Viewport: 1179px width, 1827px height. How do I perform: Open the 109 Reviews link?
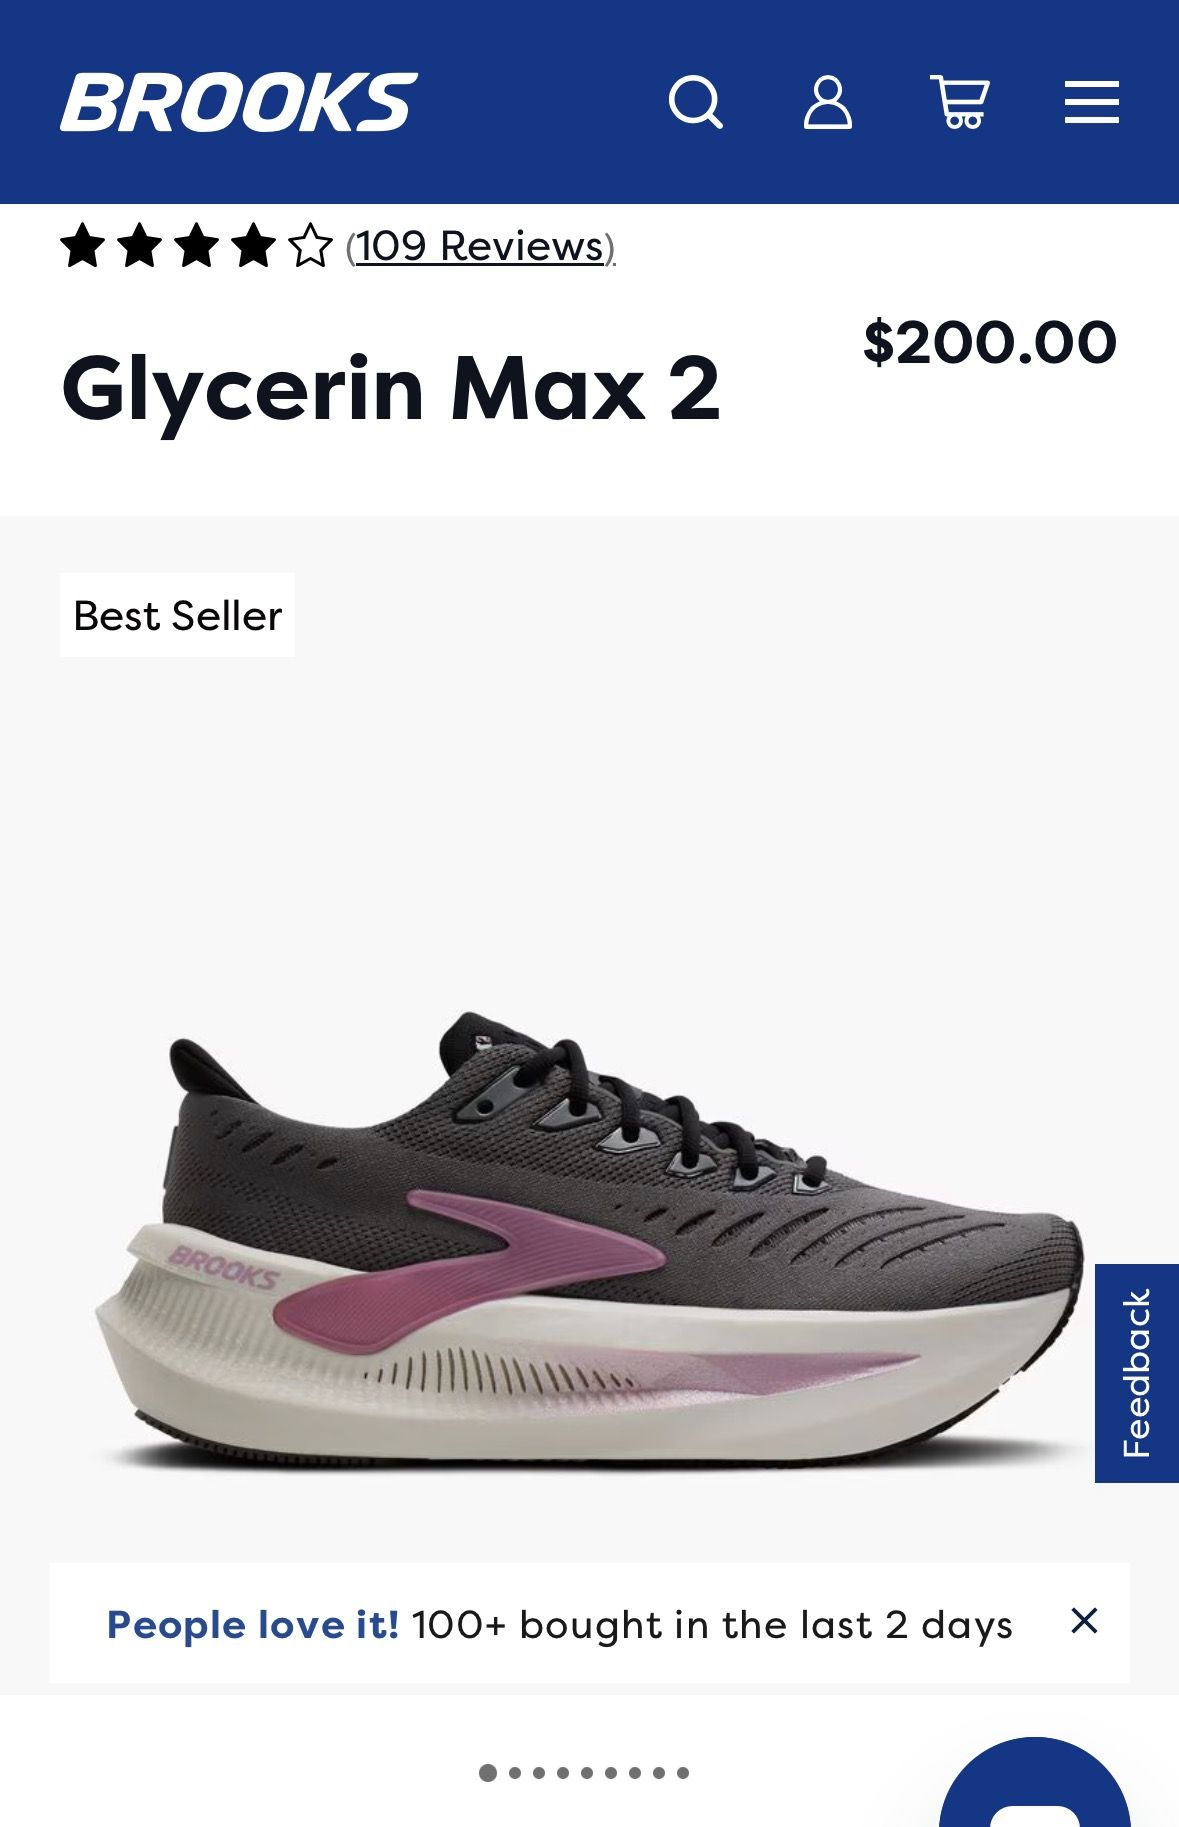pyautogui.click(x=481, y=246)
